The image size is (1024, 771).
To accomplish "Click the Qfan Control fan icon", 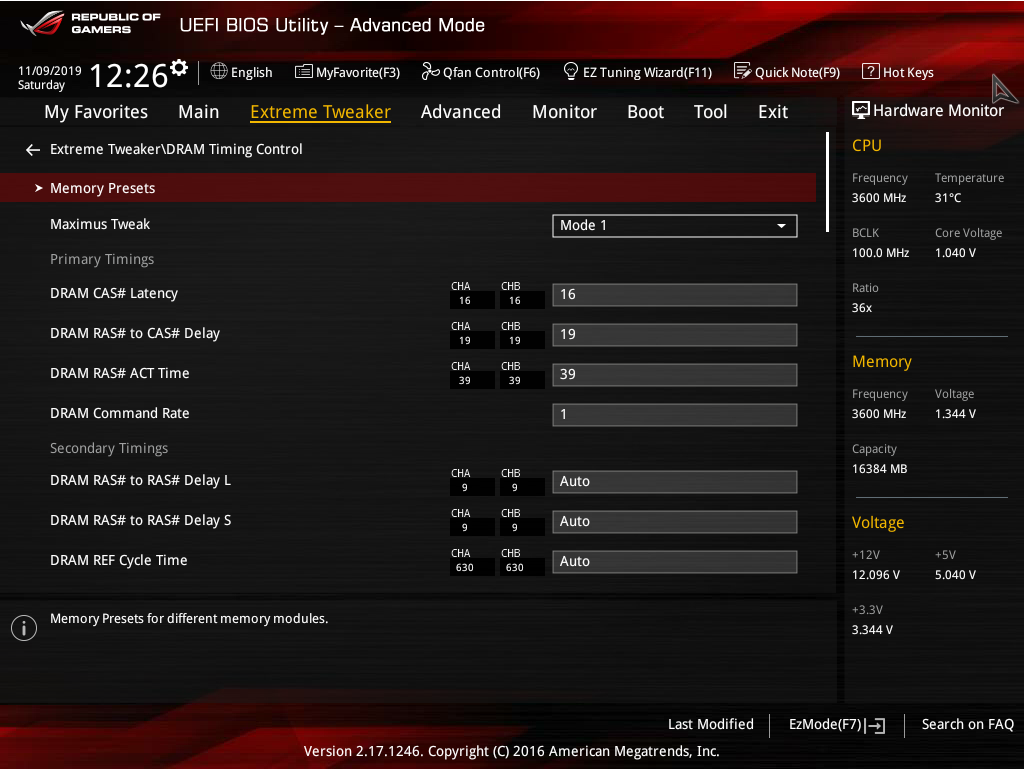I will click(x=430, y=71).
